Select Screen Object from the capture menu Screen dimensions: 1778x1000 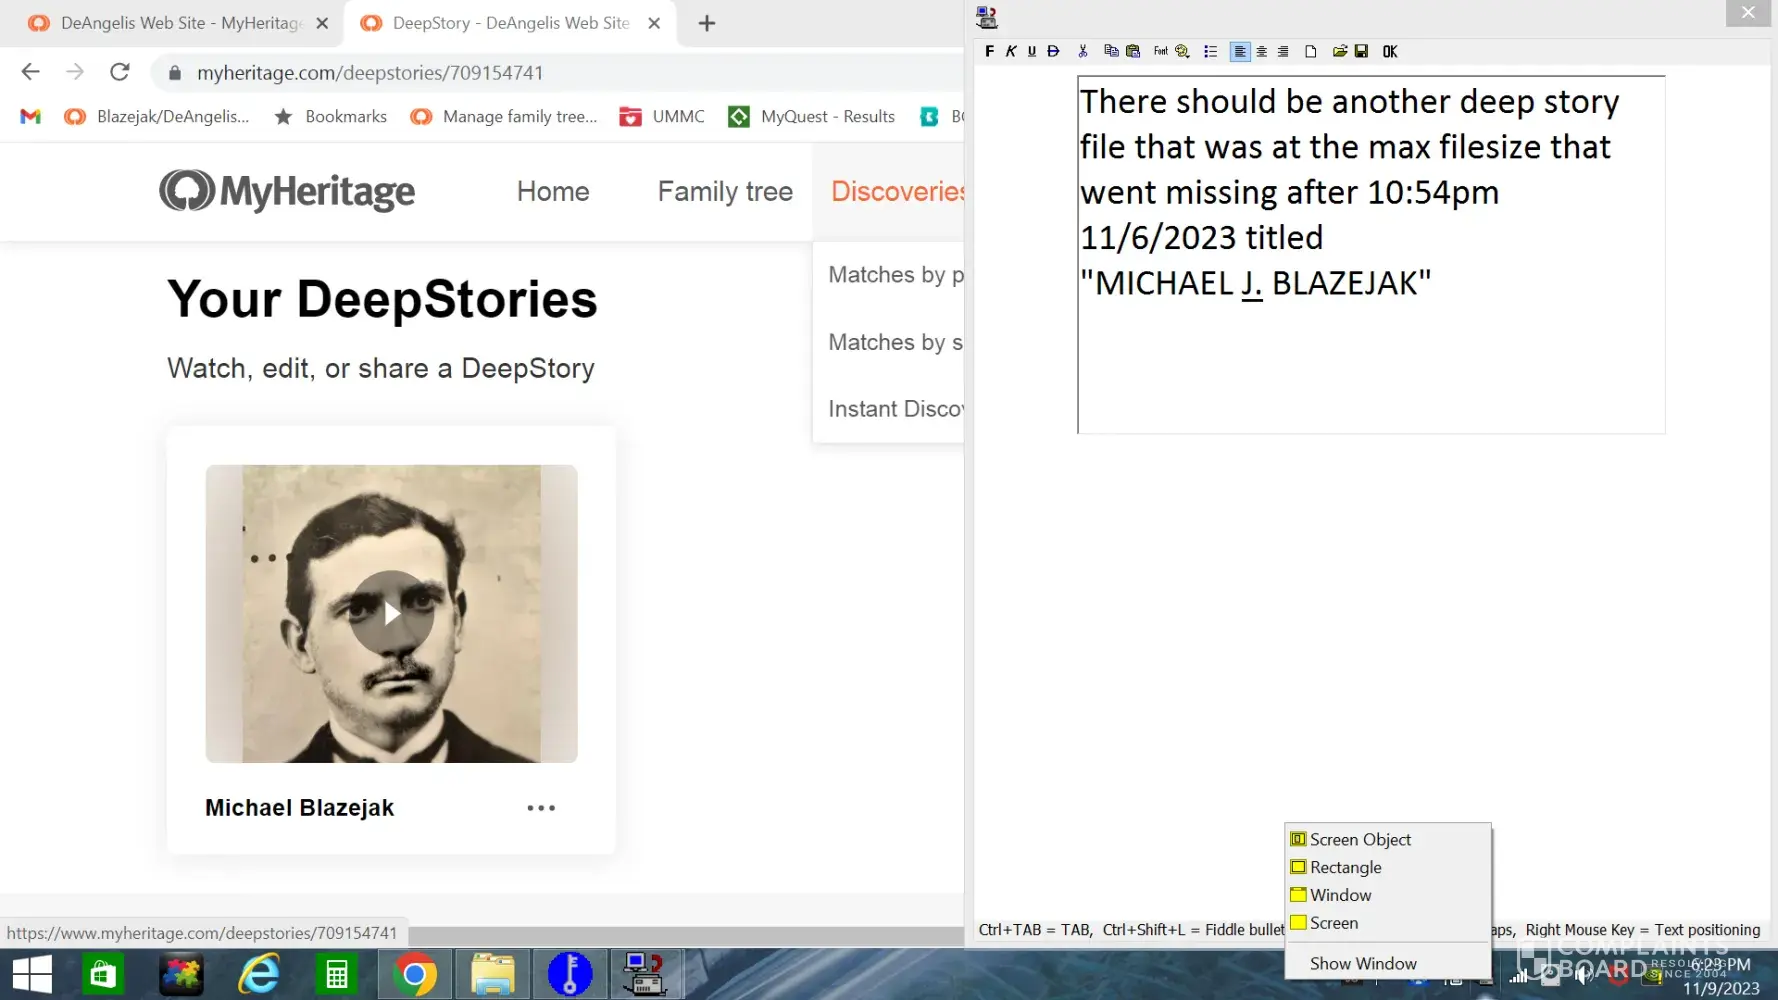(1360, 840)
